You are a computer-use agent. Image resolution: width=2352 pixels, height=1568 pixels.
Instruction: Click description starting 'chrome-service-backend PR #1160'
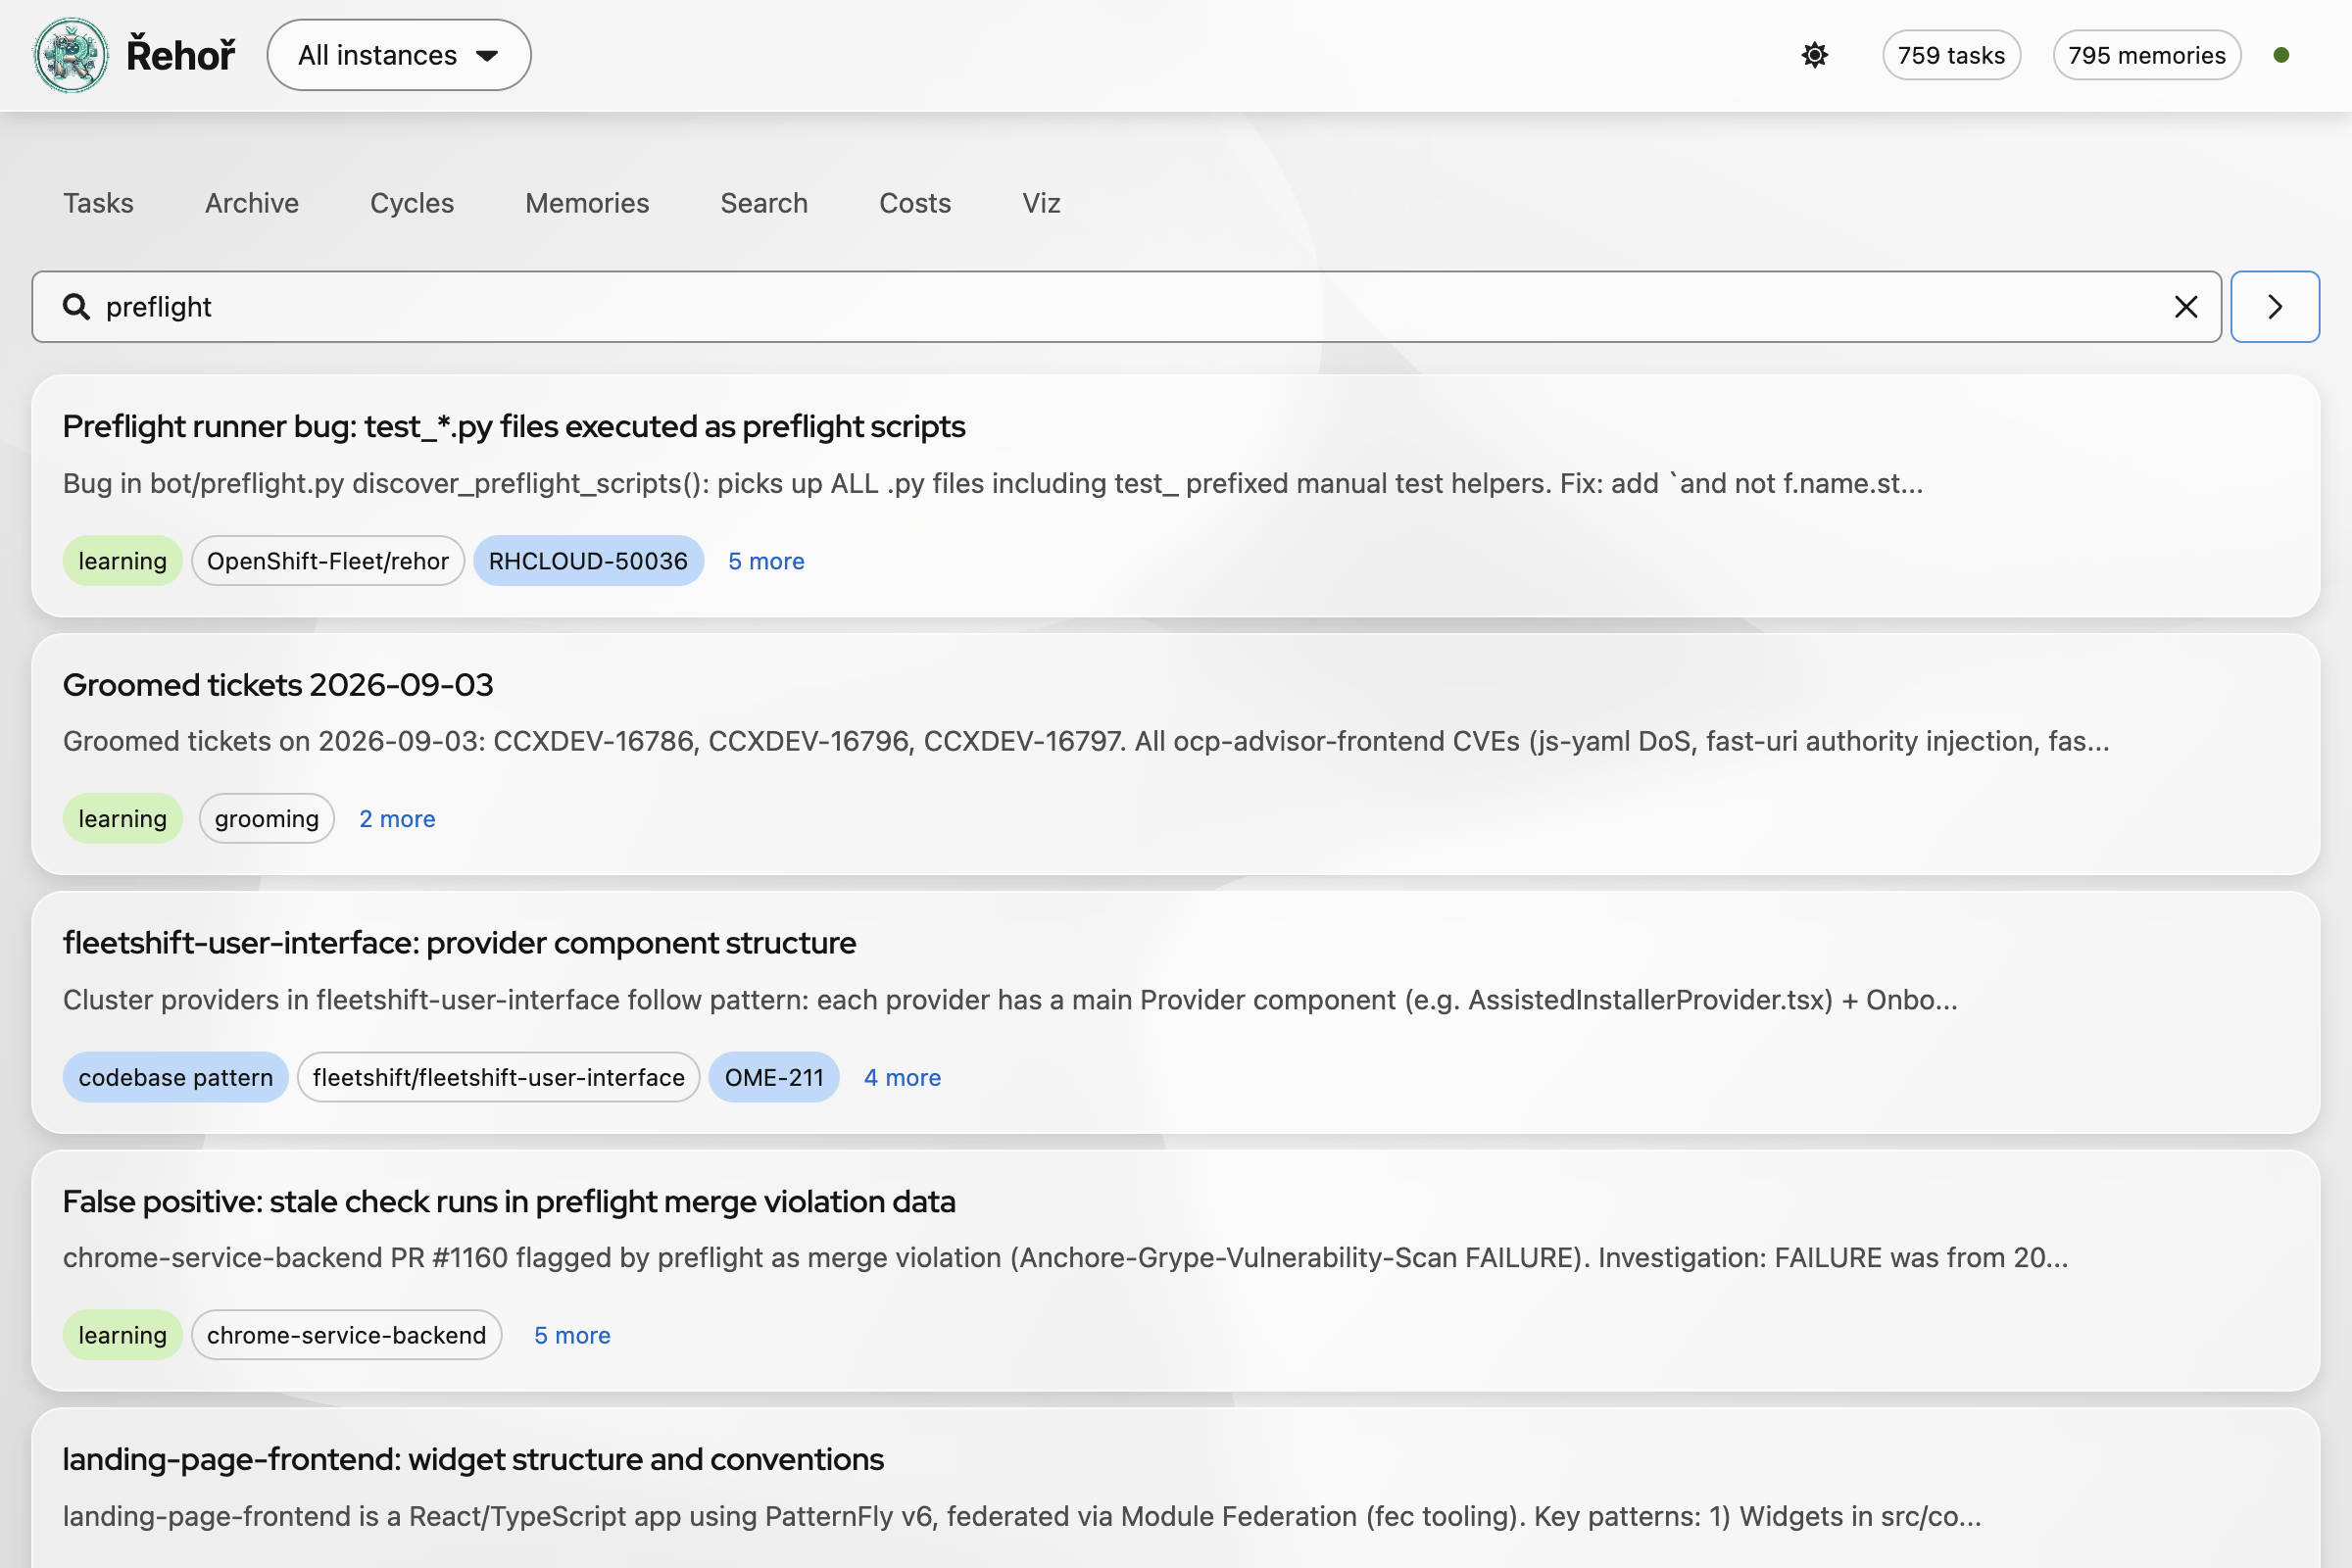[x=1065, y=1258]
